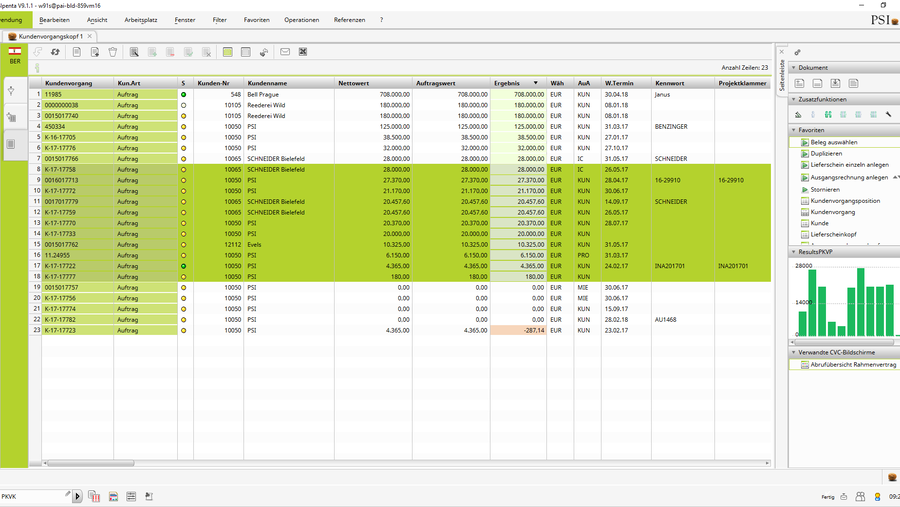The height and width of the screenshot is (507, 900).
Task: Click the fullscreen expand toolbar icon
Action: [303, 52]
